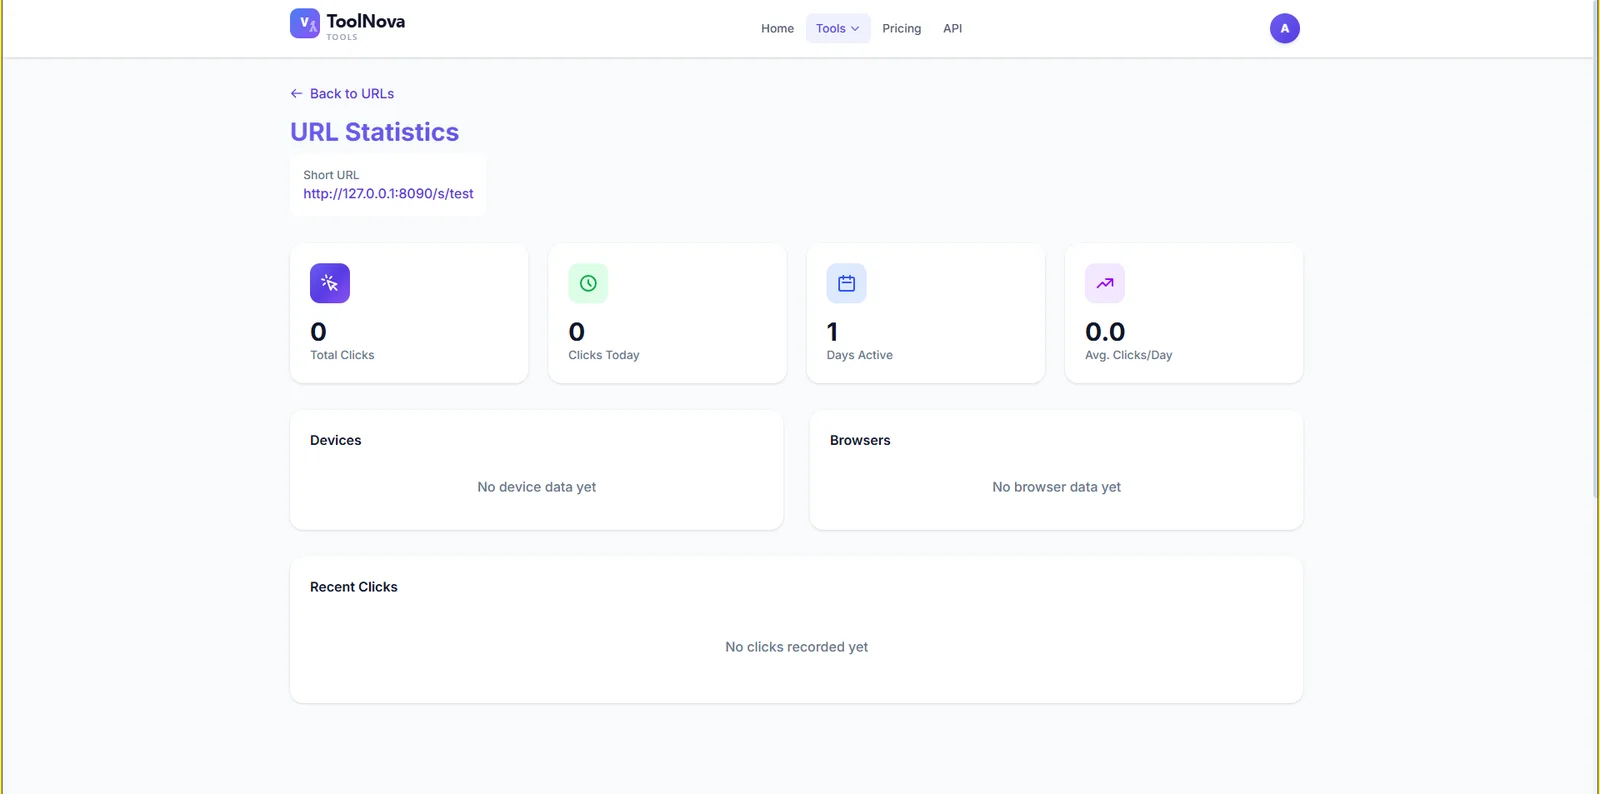1600x794 pixels.
Task: Click the ToolNova brand name
Action: [x=366, y=21]
